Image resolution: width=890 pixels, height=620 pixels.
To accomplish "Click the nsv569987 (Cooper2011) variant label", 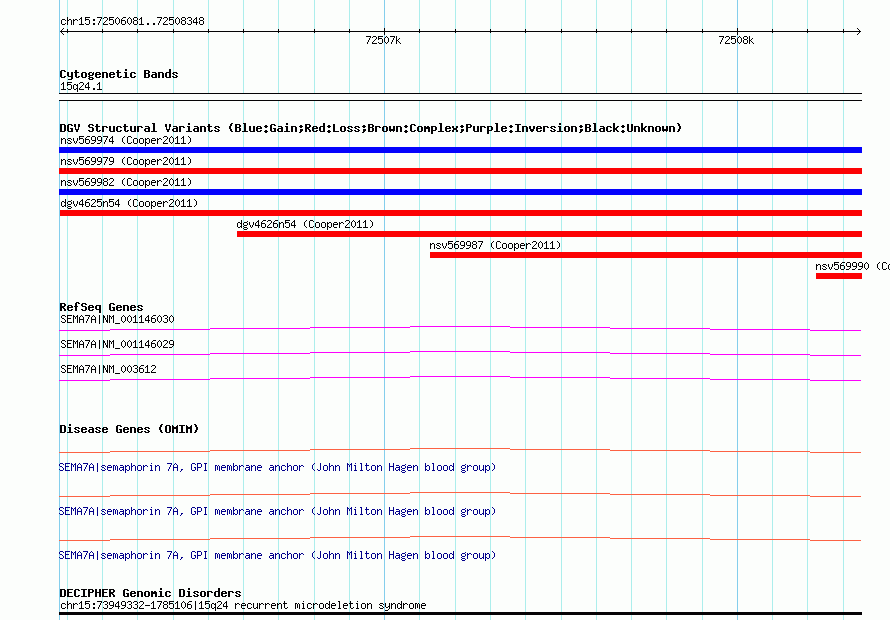I will 495,245.
